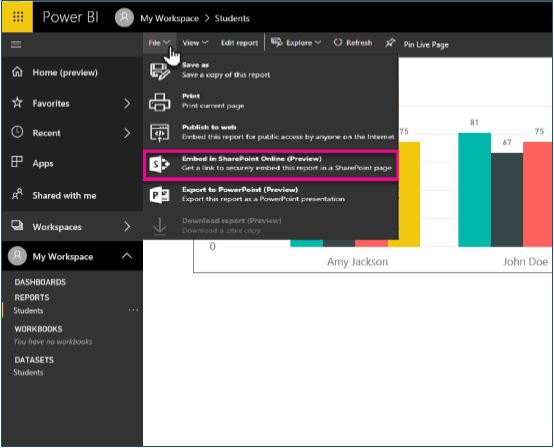Click the Power BI logo text
This screenshot has height=448, width=554.
[x=70, y=17]
